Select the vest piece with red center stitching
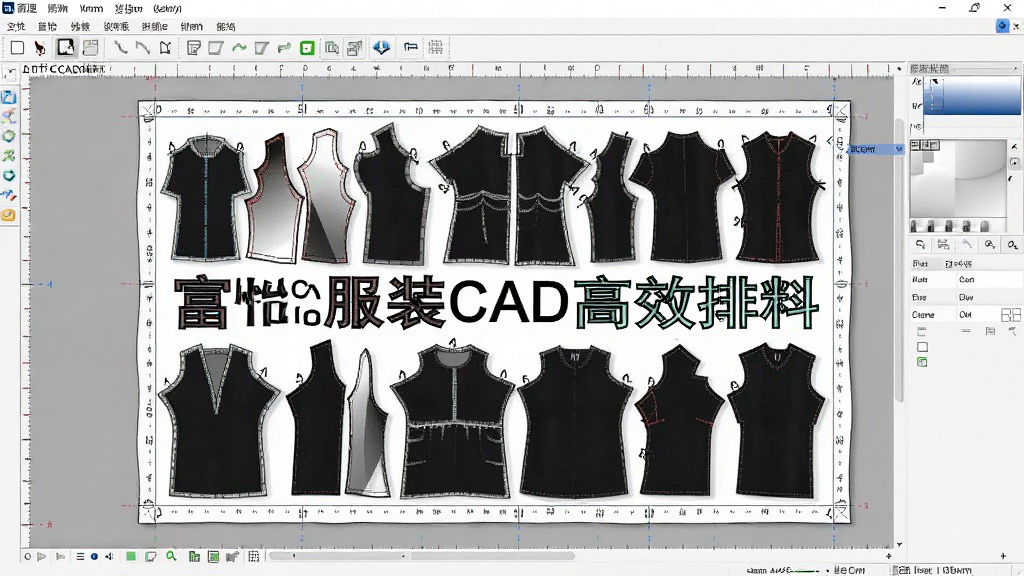 [x=777, y=196]
